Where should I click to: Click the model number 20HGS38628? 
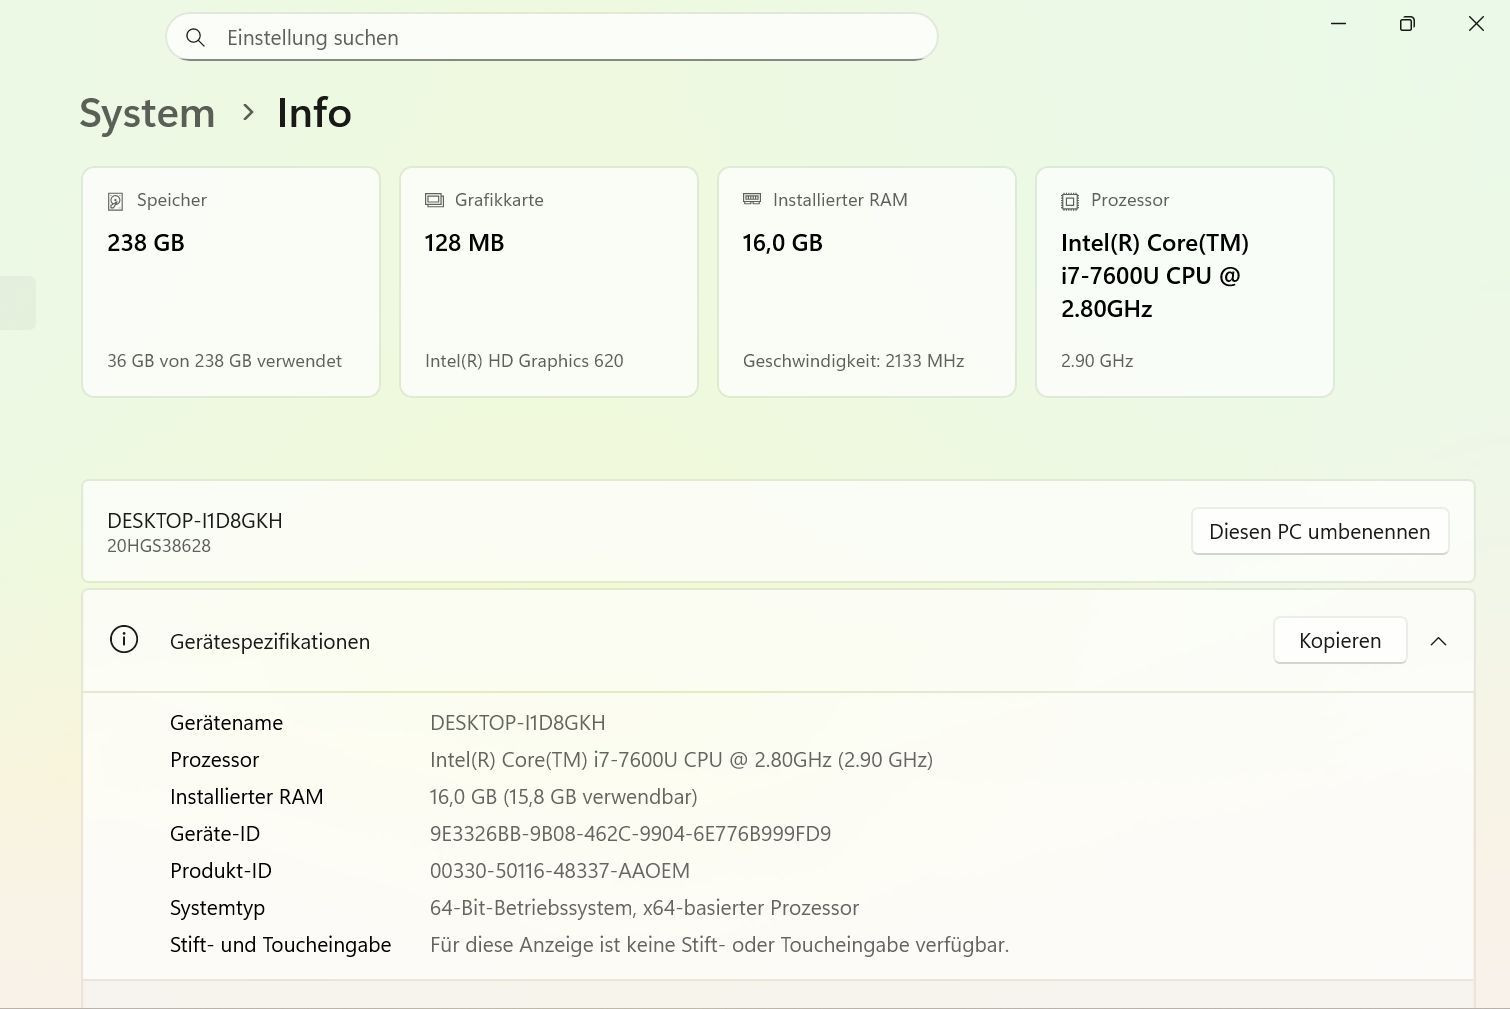click(159, 546)
